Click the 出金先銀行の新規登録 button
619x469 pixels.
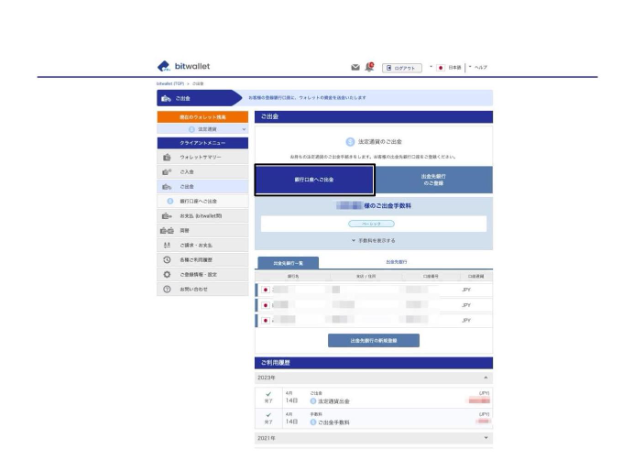[x=373, y=340]
